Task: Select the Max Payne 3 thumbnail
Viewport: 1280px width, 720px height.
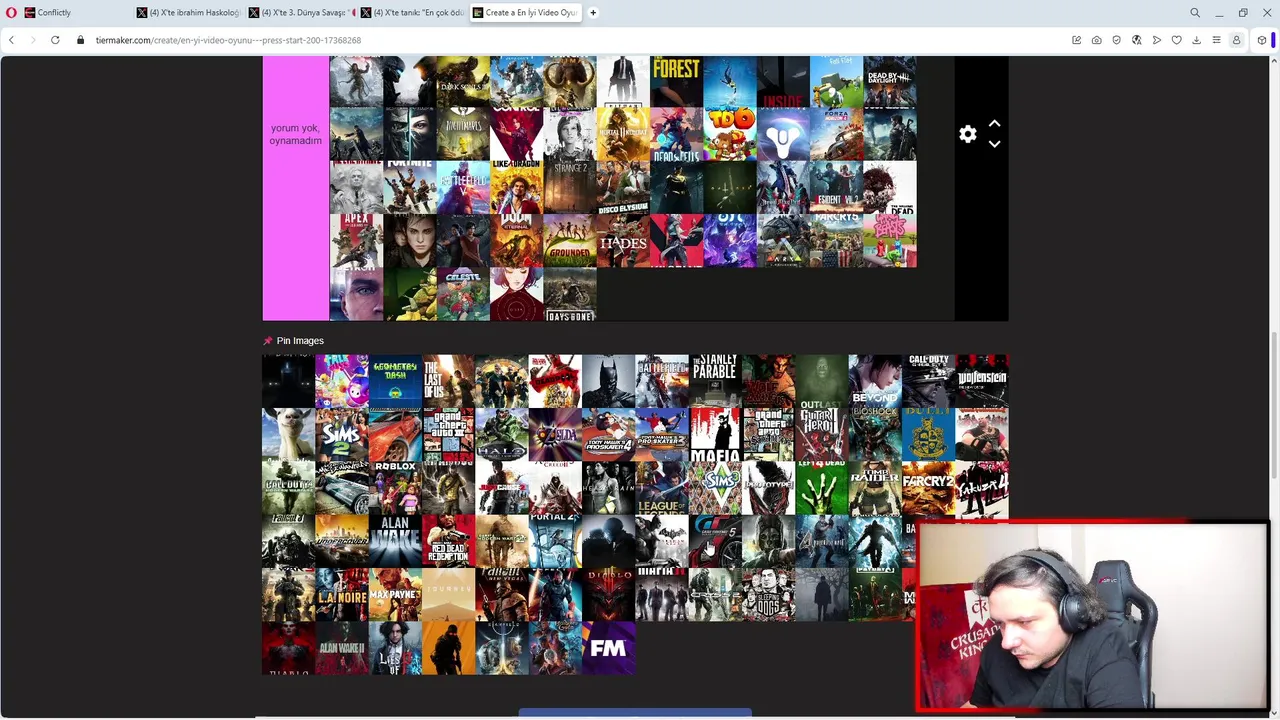Action: tap(395, 595)
